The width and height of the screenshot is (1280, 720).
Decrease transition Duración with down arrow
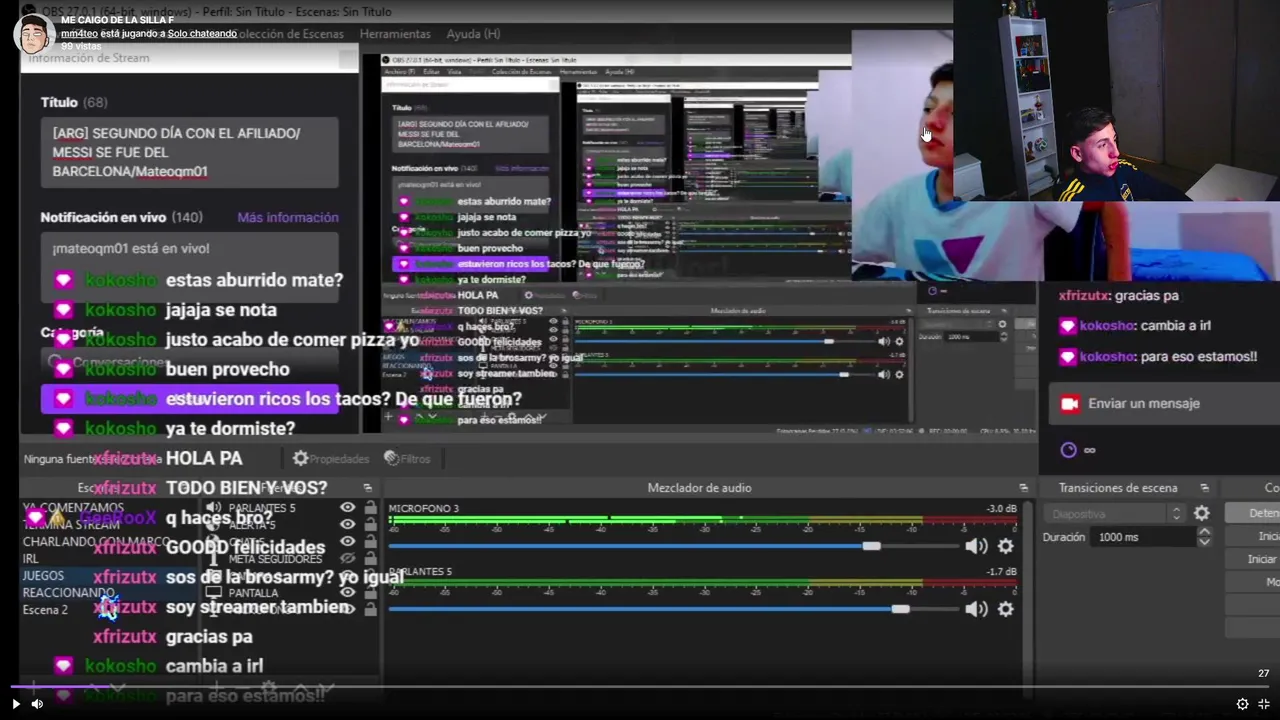pyautogui.click(x=1204, y=542)
